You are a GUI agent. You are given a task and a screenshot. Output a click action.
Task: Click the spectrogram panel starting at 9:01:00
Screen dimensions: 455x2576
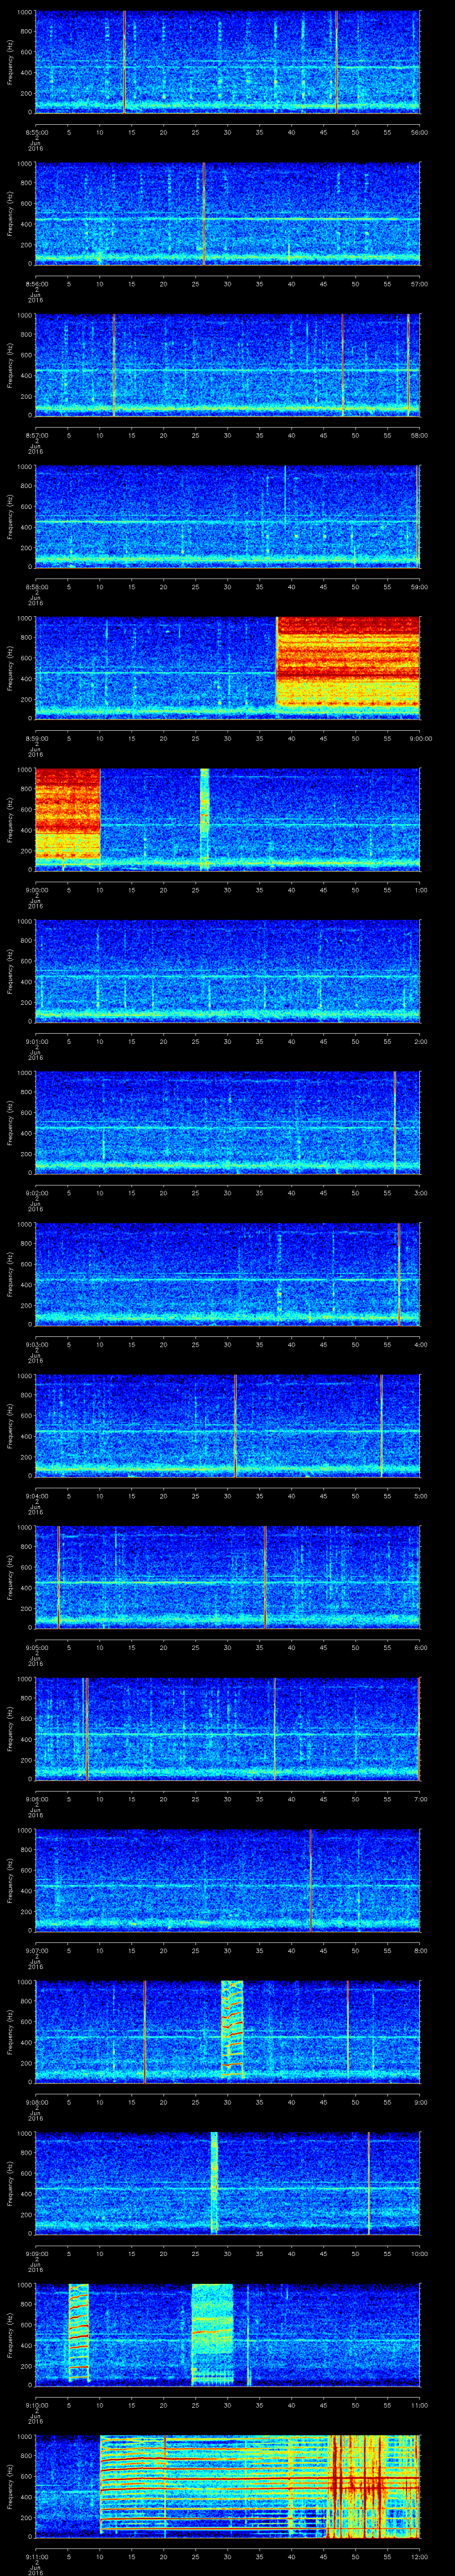(227, 971)
